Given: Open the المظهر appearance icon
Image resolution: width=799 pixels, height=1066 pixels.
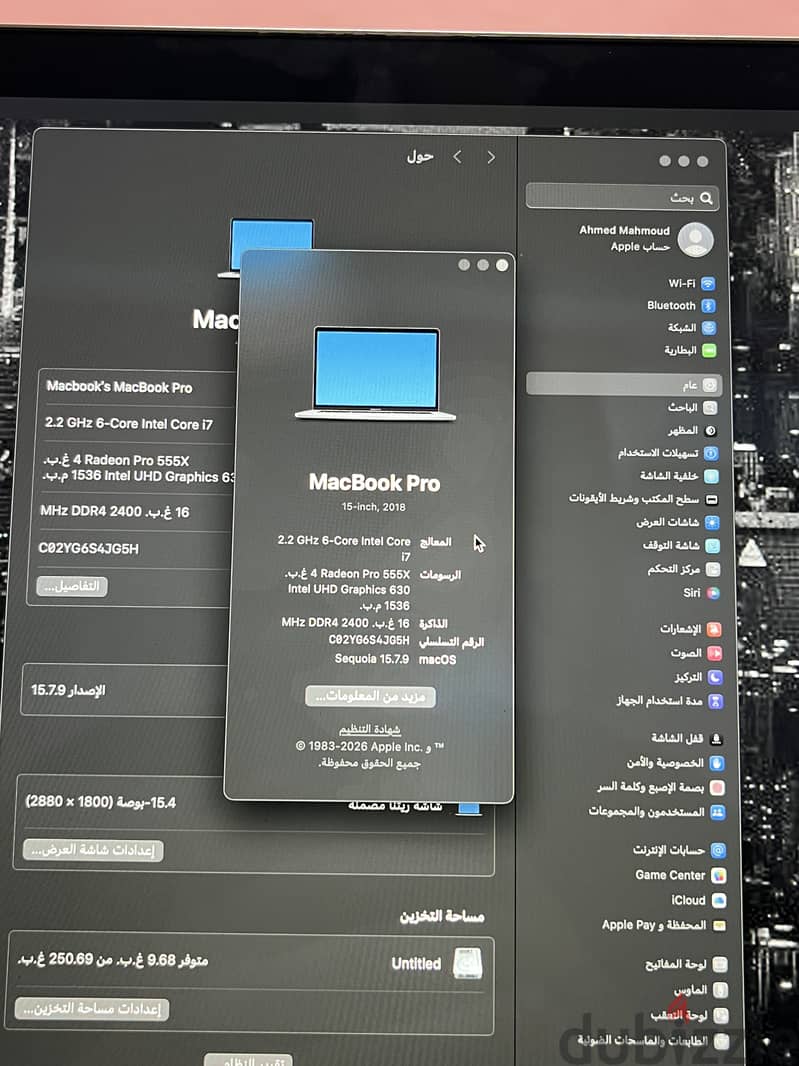Looking at the screenshot, I should tap(710, 430).
